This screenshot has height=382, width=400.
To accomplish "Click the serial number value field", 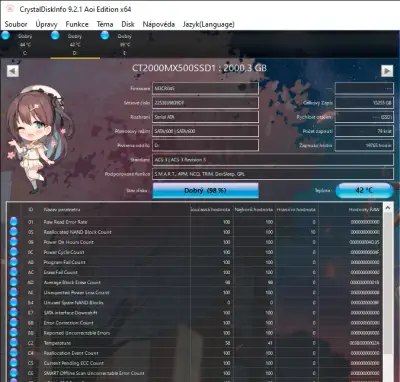I will click(x=205, y=103).
